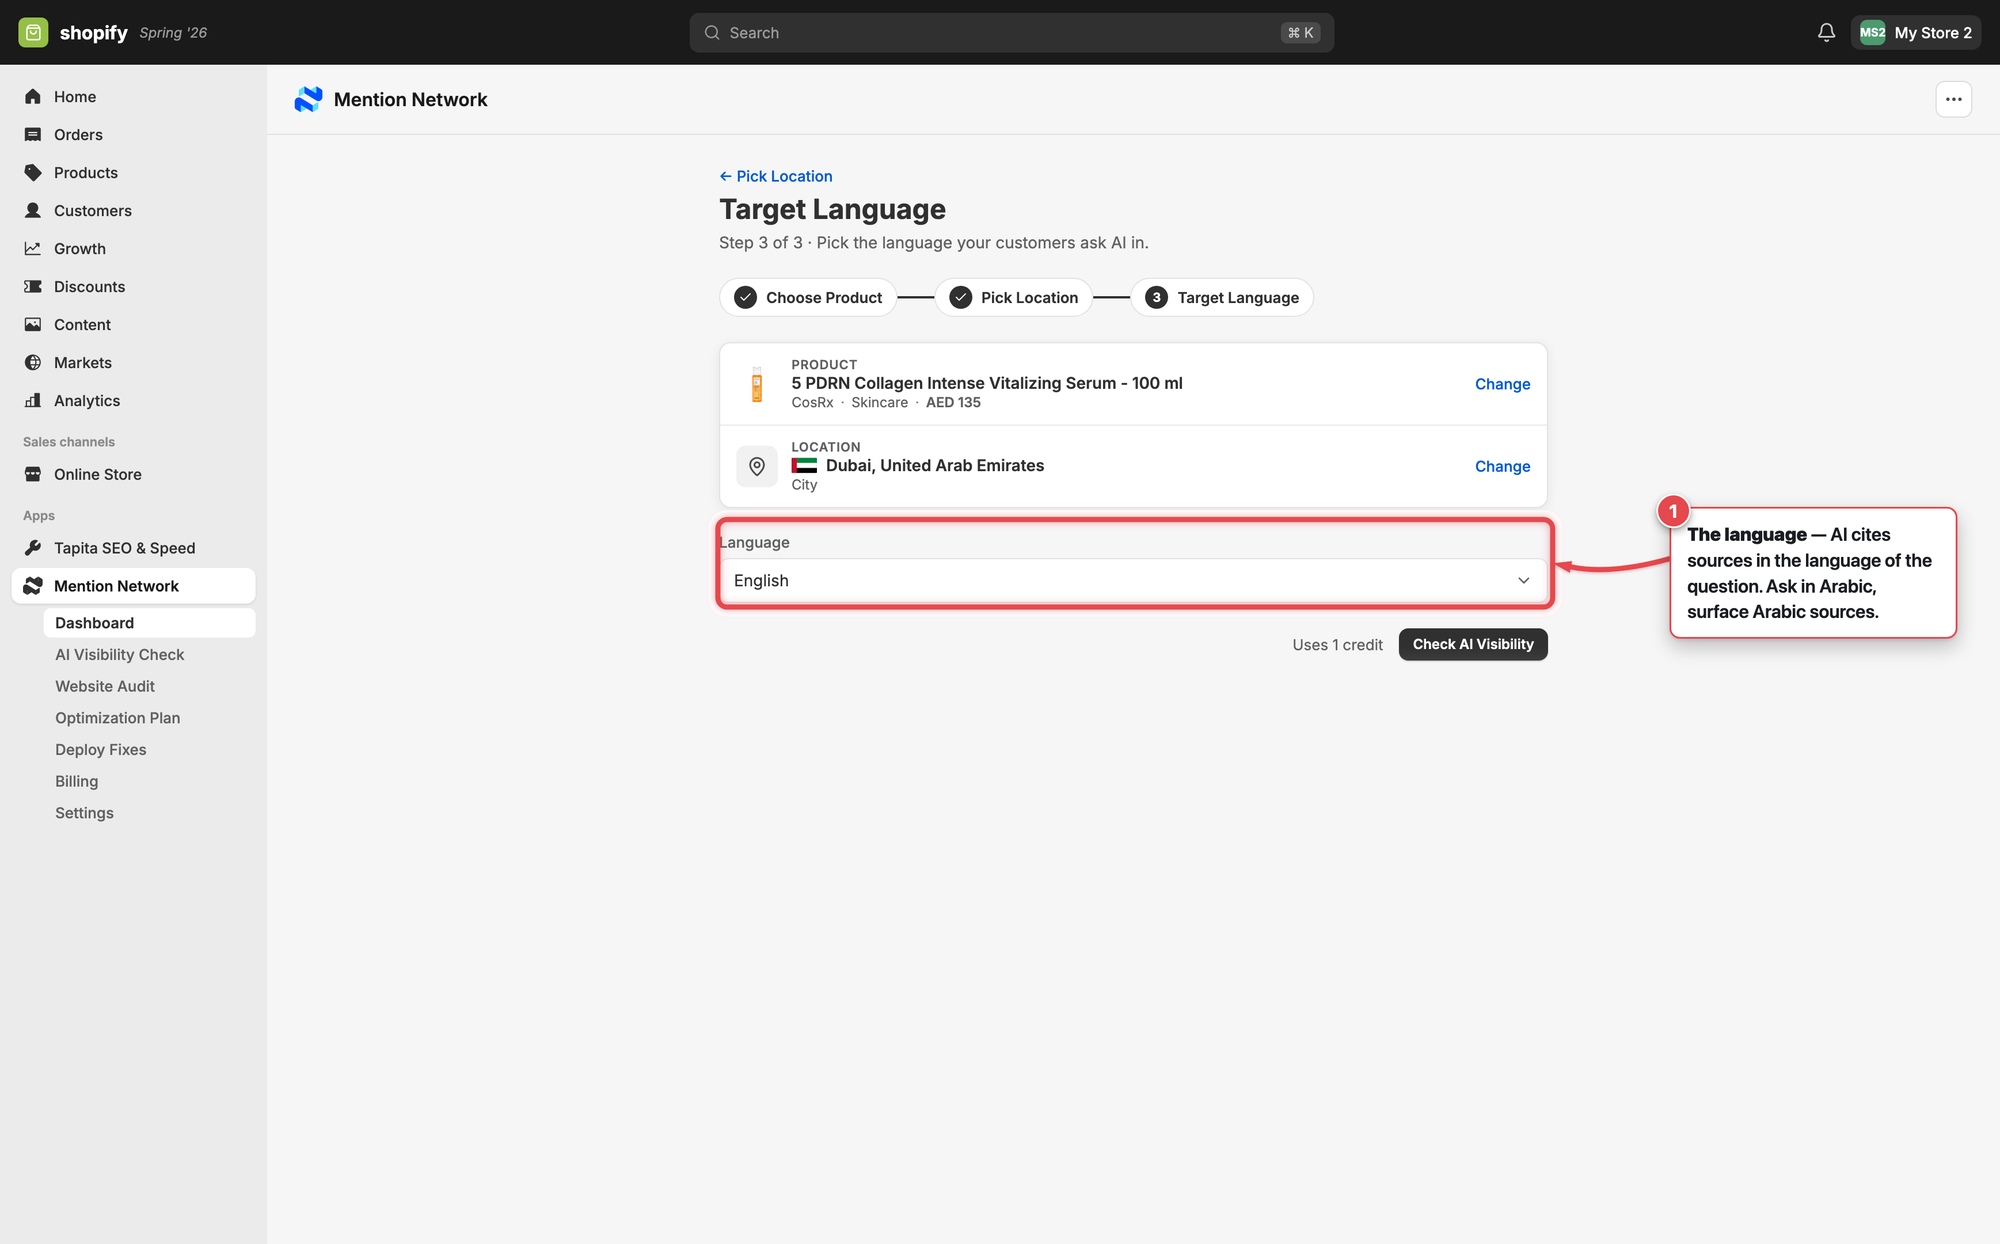This screenshot has height=1244, width=2000.
Task: Click the Language dropdown chevron arrow
Action: (x=1523, y=580)
